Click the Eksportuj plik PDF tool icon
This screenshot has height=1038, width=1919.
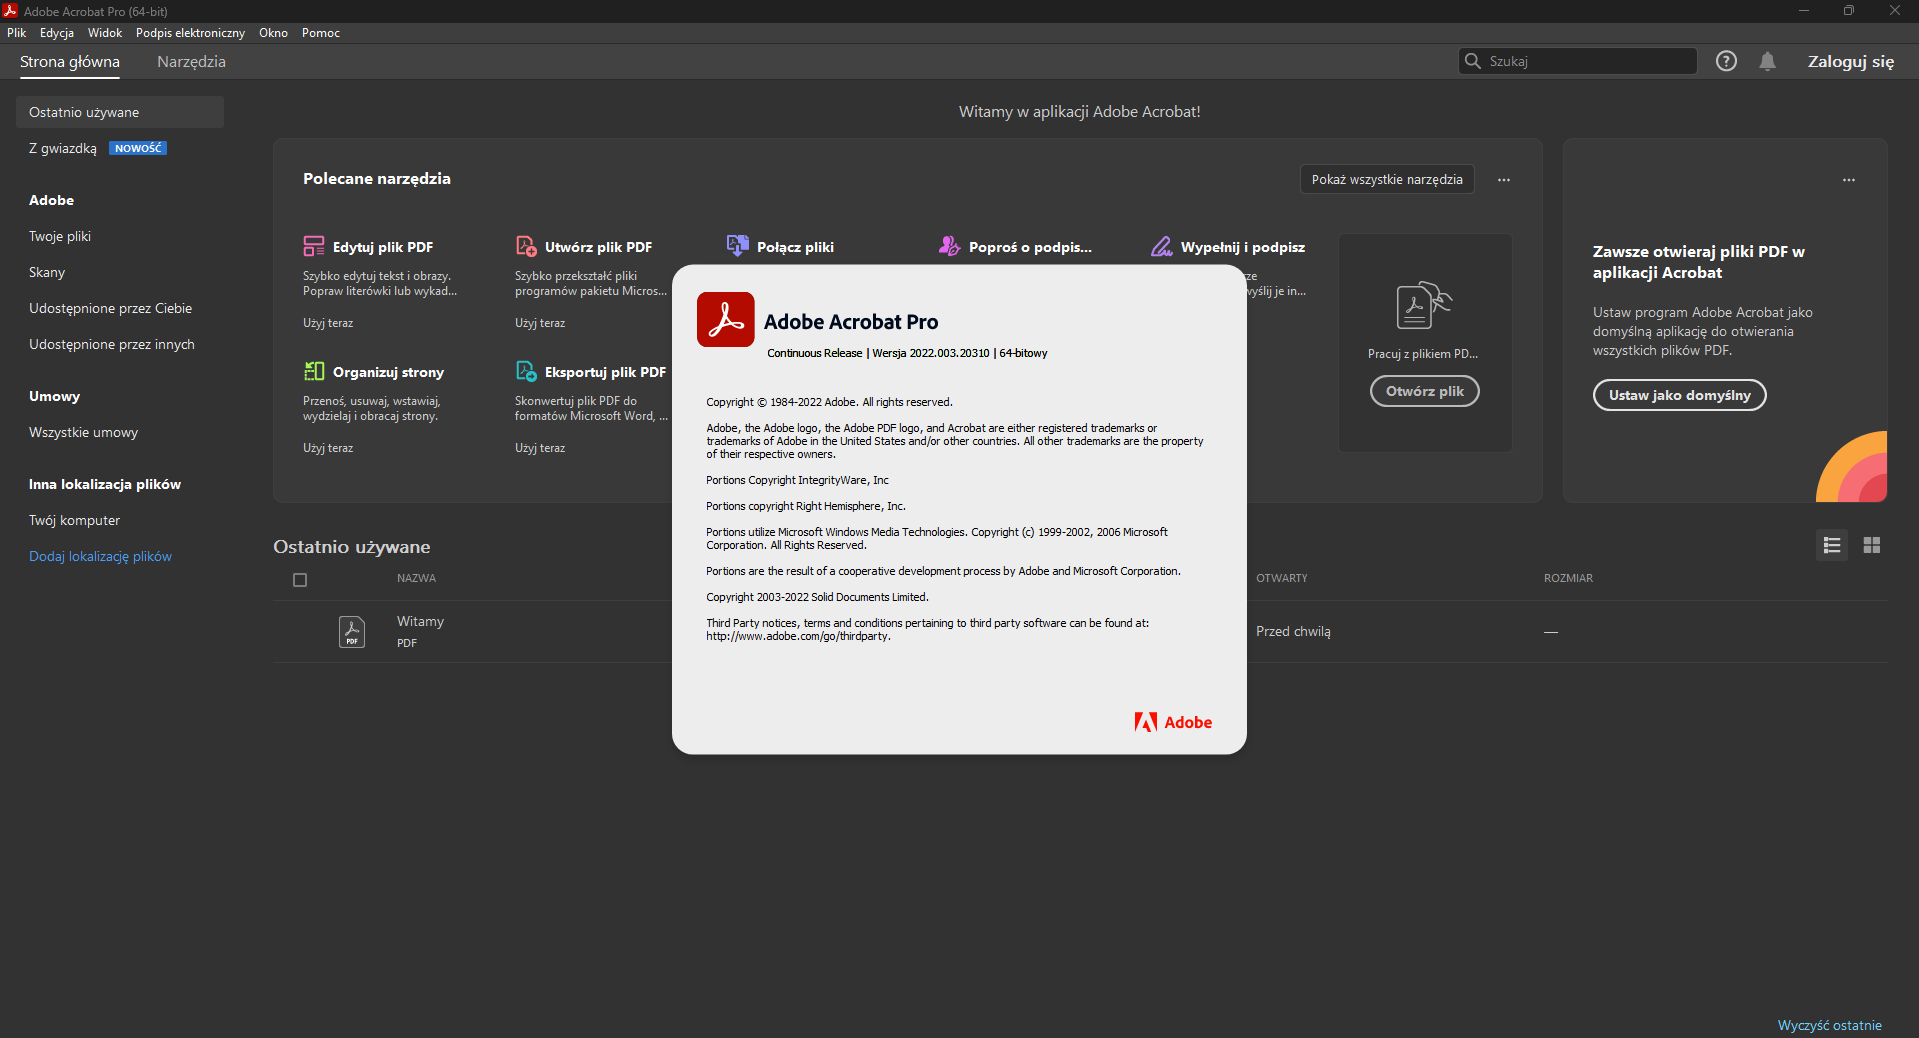(526, 371)
